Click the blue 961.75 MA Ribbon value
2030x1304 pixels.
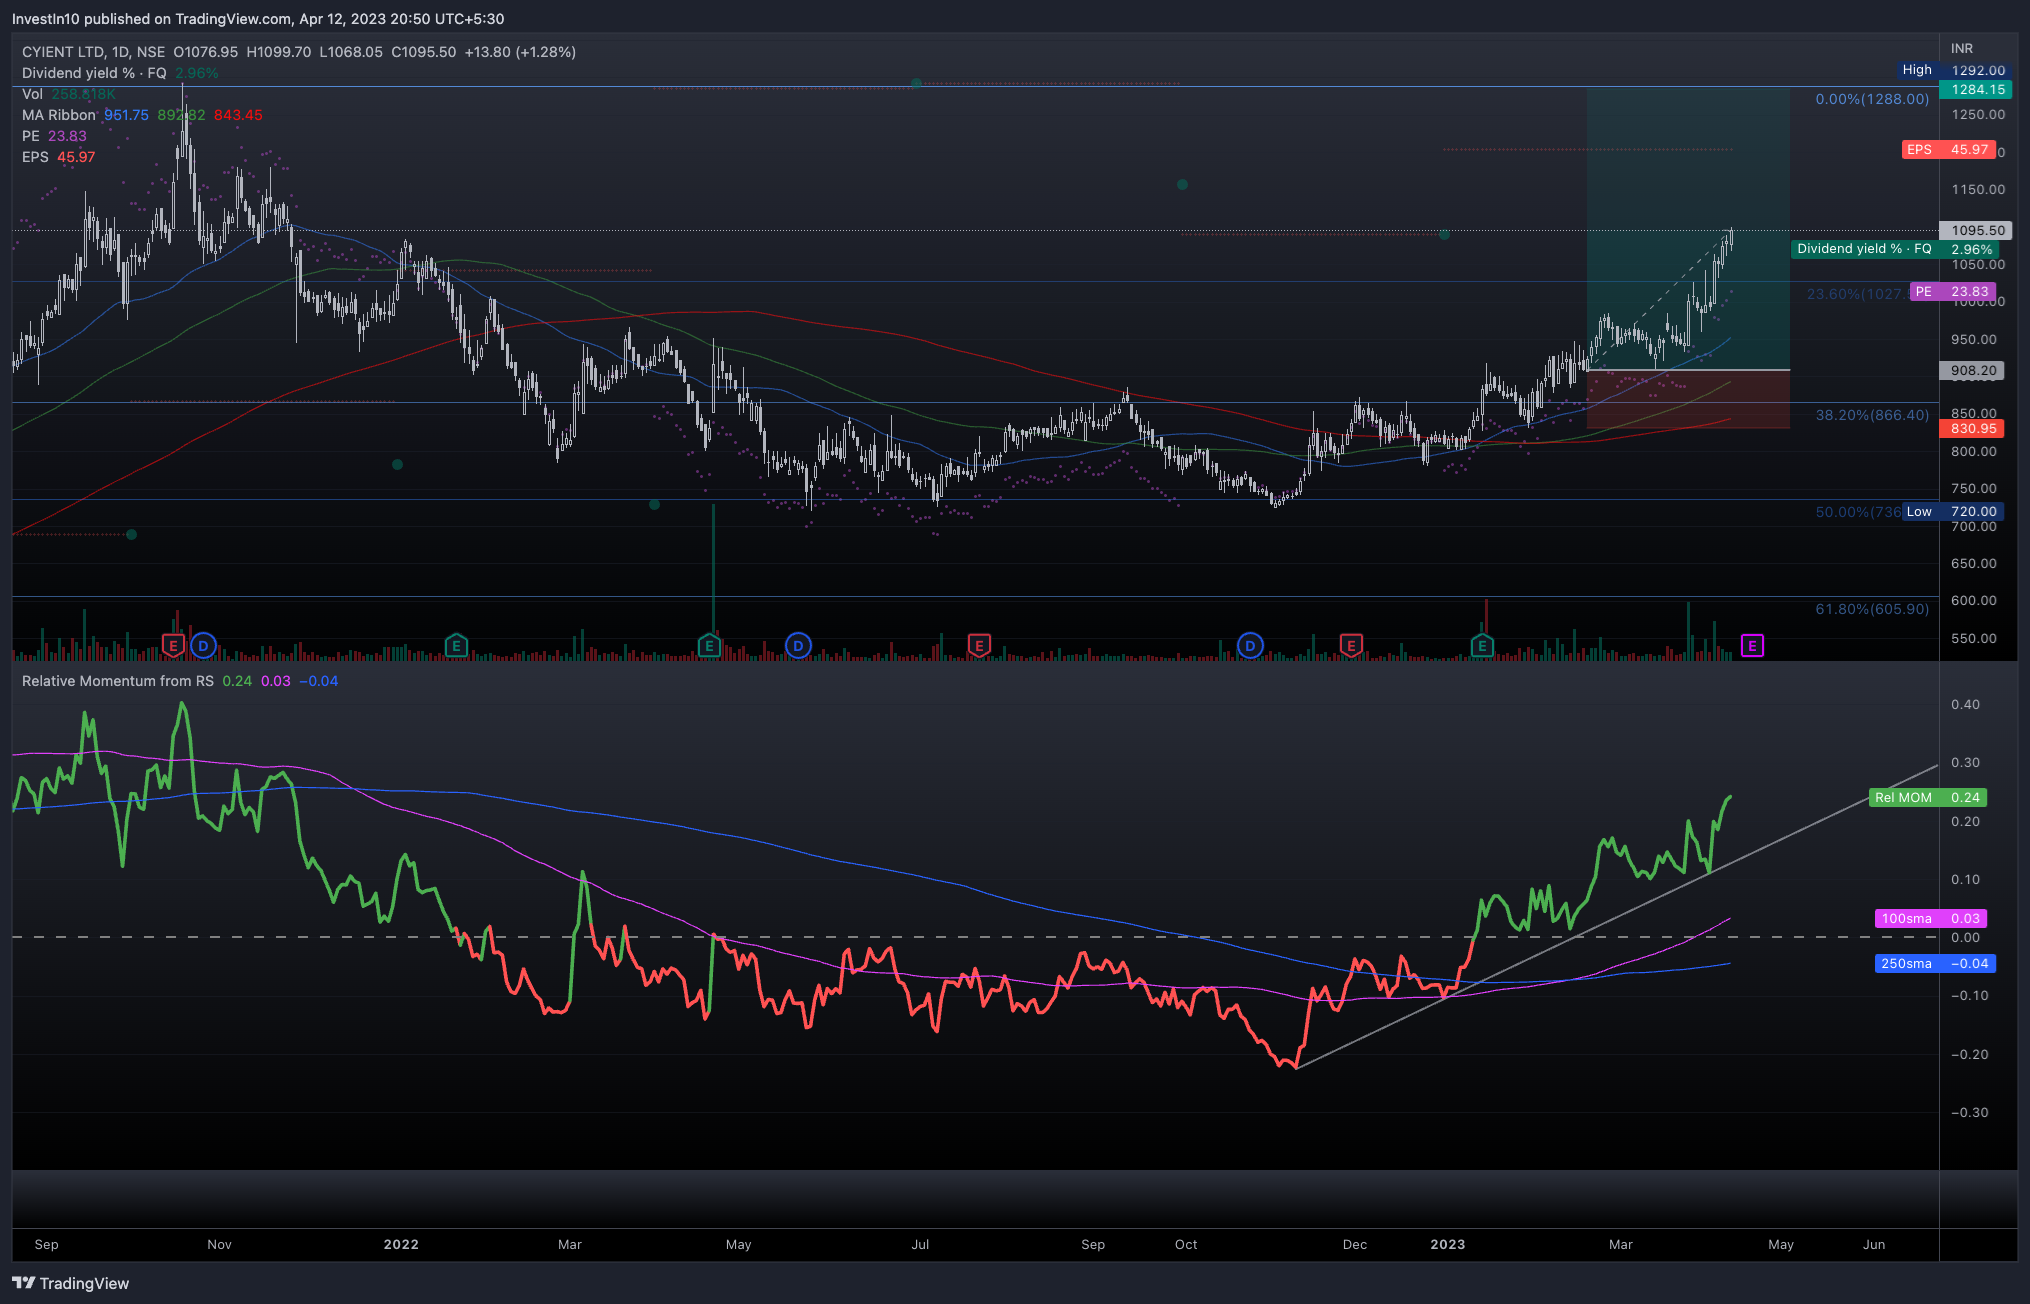[126, 115]
